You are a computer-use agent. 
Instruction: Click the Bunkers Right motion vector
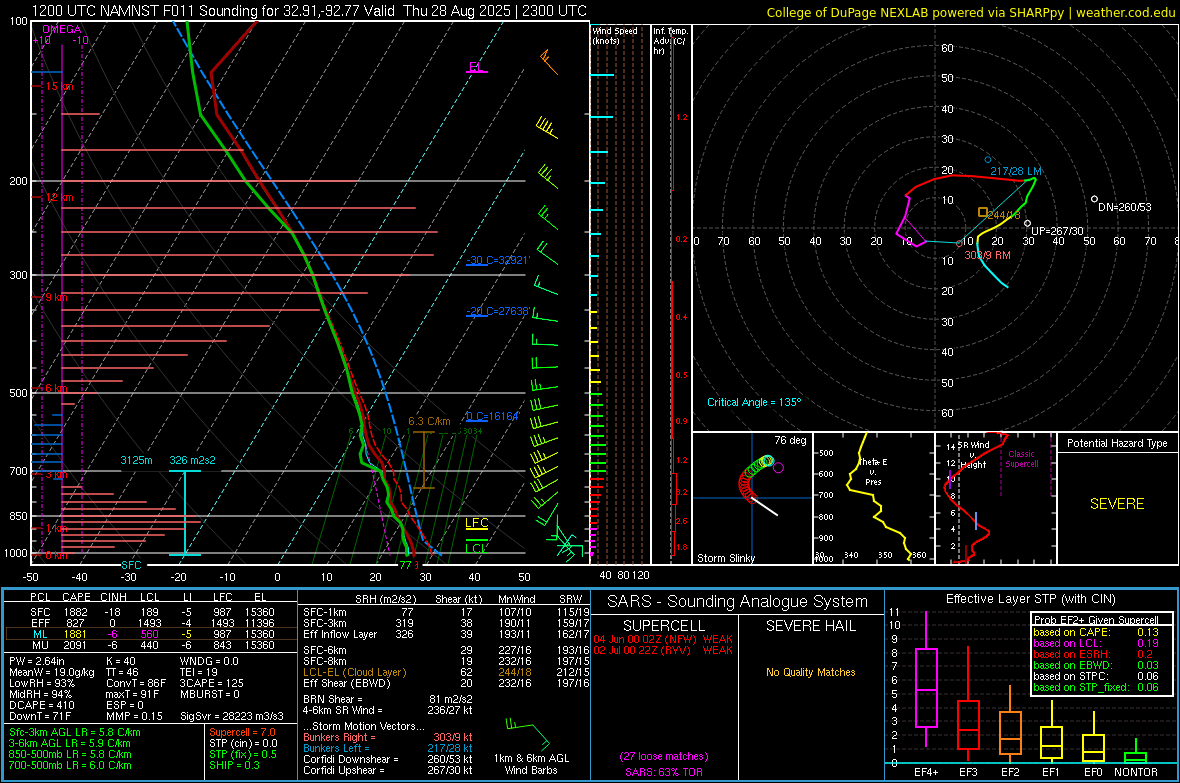(388, 737)
